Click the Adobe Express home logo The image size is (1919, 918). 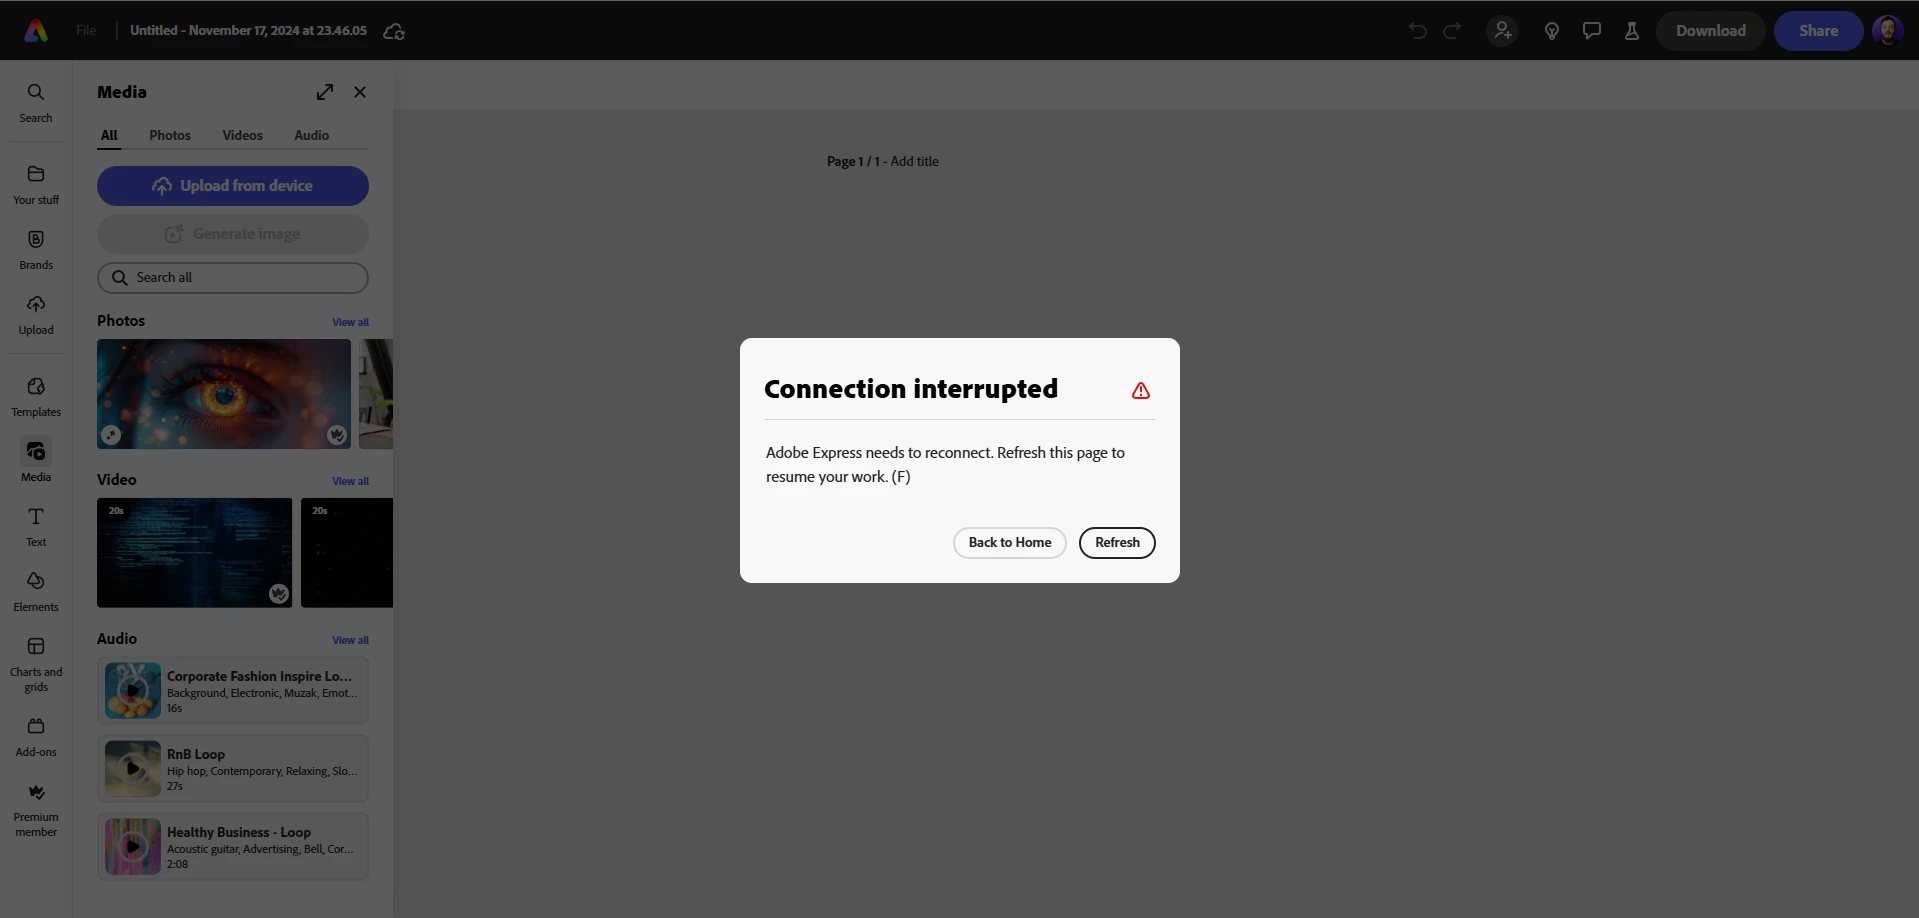36,31
